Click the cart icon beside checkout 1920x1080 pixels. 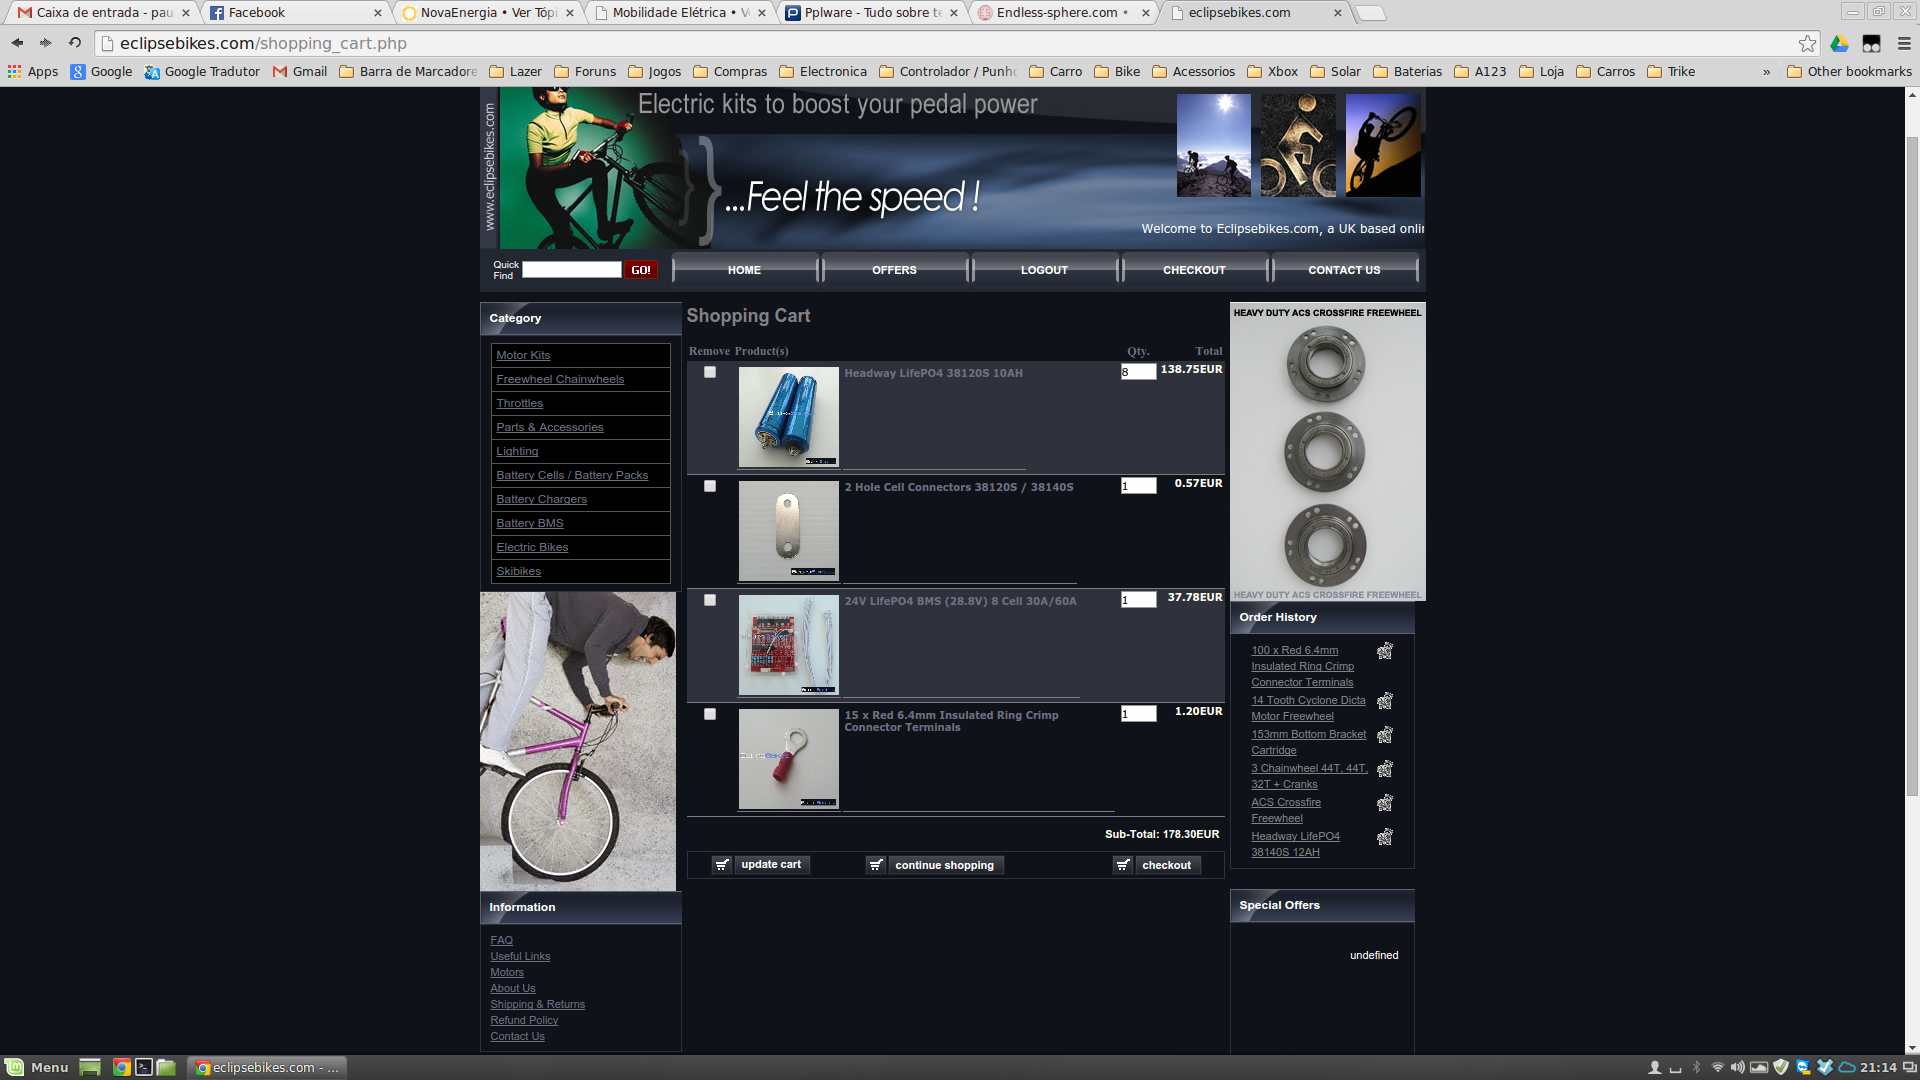pyautogui.click(x=1123, y=865)
